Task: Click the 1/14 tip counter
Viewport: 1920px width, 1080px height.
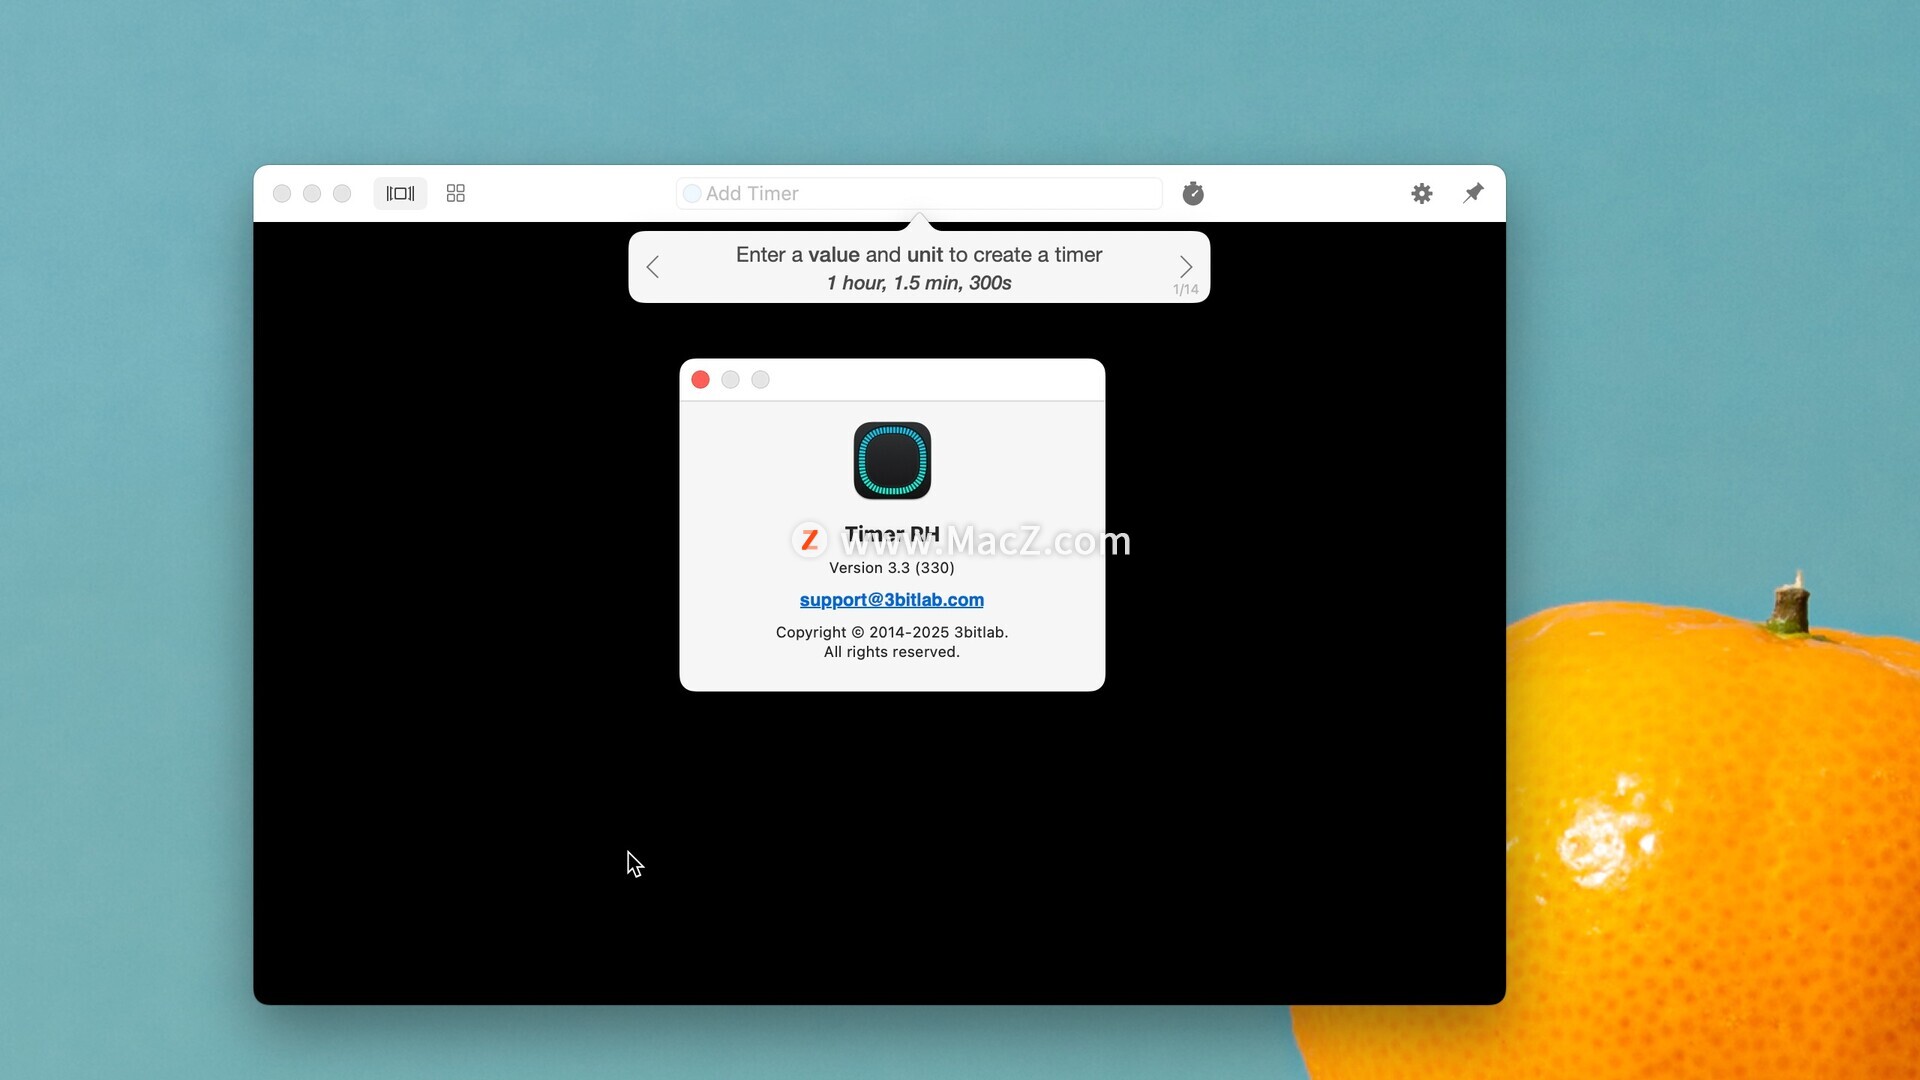Action: pos(1186,290)
